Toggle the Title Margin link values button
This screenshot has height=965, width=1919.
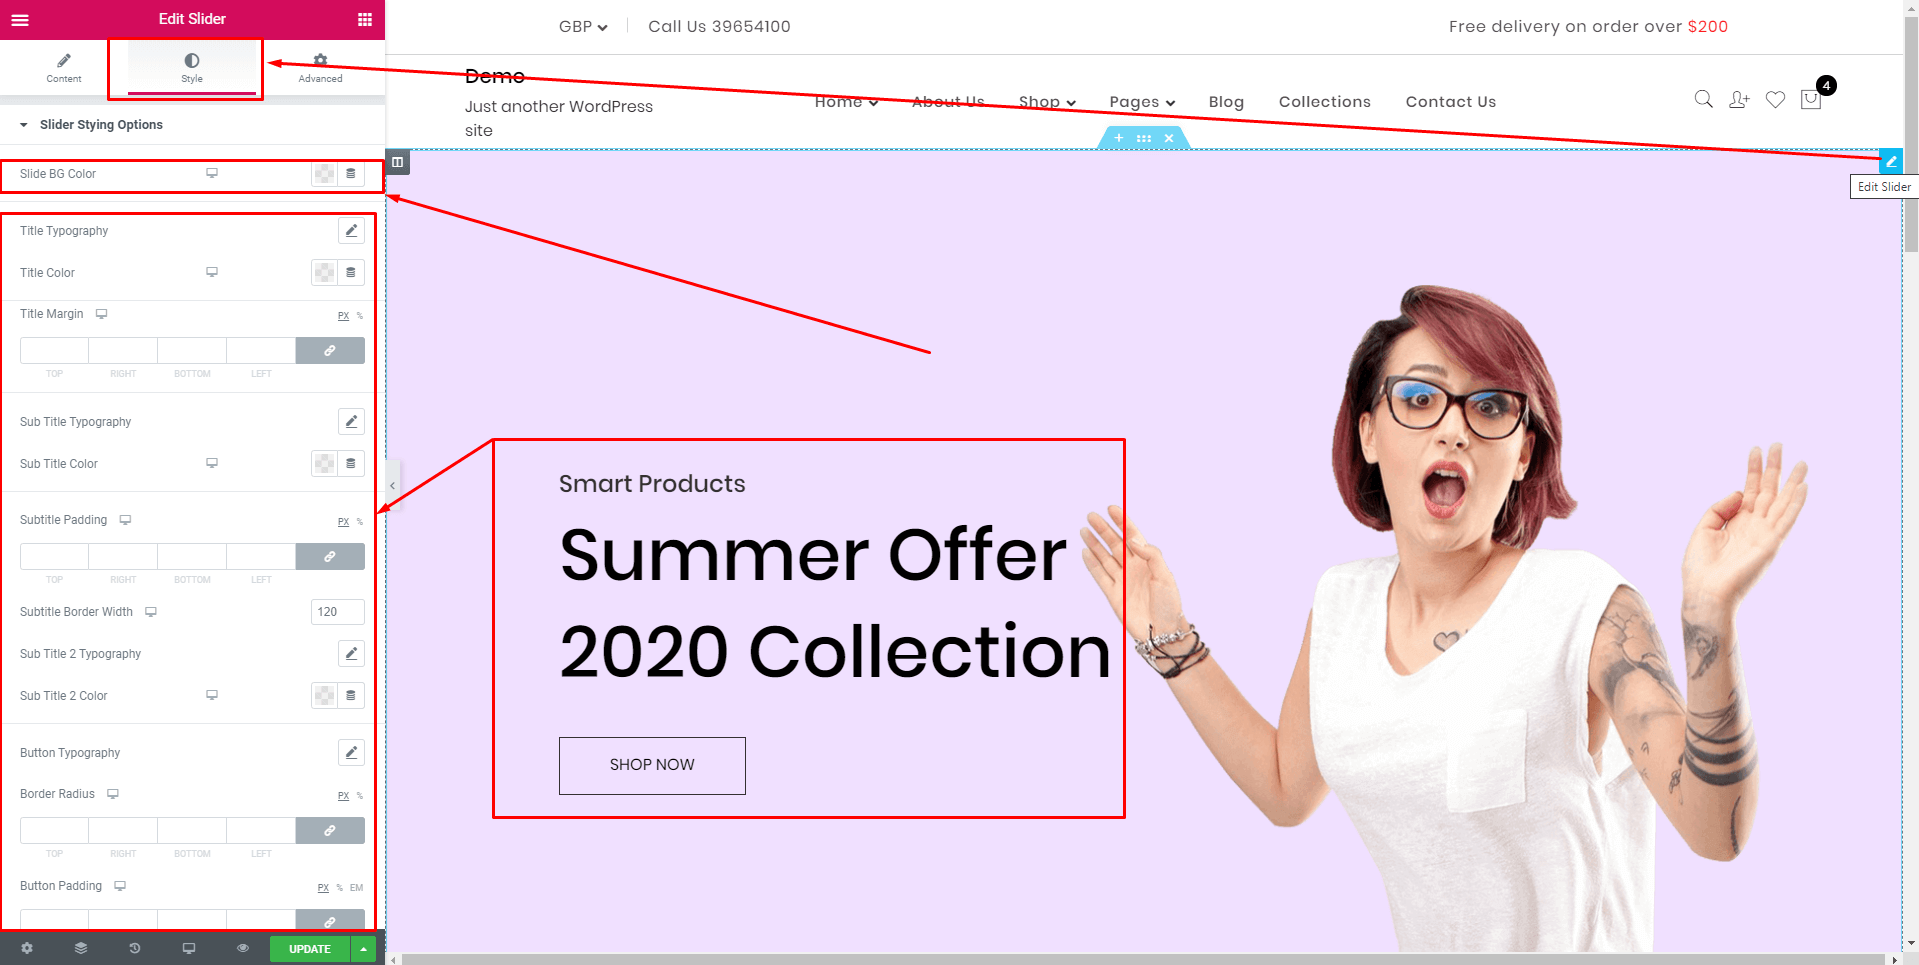tap(330, 351)
